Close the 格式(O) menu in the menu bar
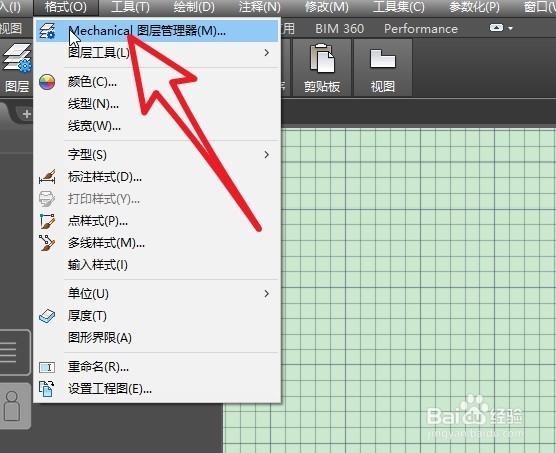The width and height of the screenshot is (556, 453). point(66,7)
